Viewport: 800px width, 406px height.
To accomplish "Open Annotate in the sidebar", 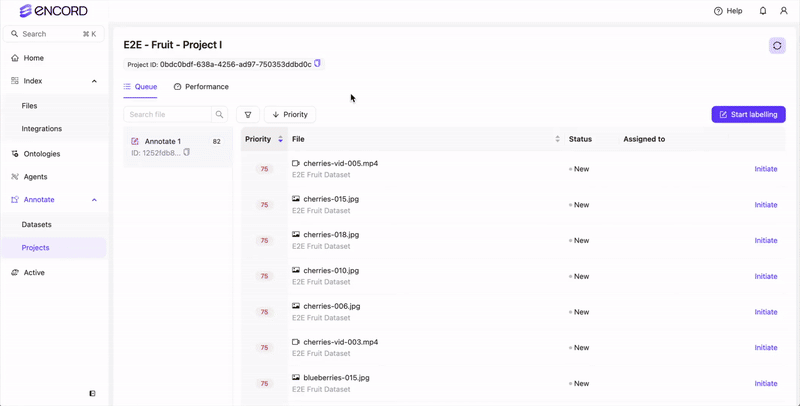I will (x=39, y=200).
